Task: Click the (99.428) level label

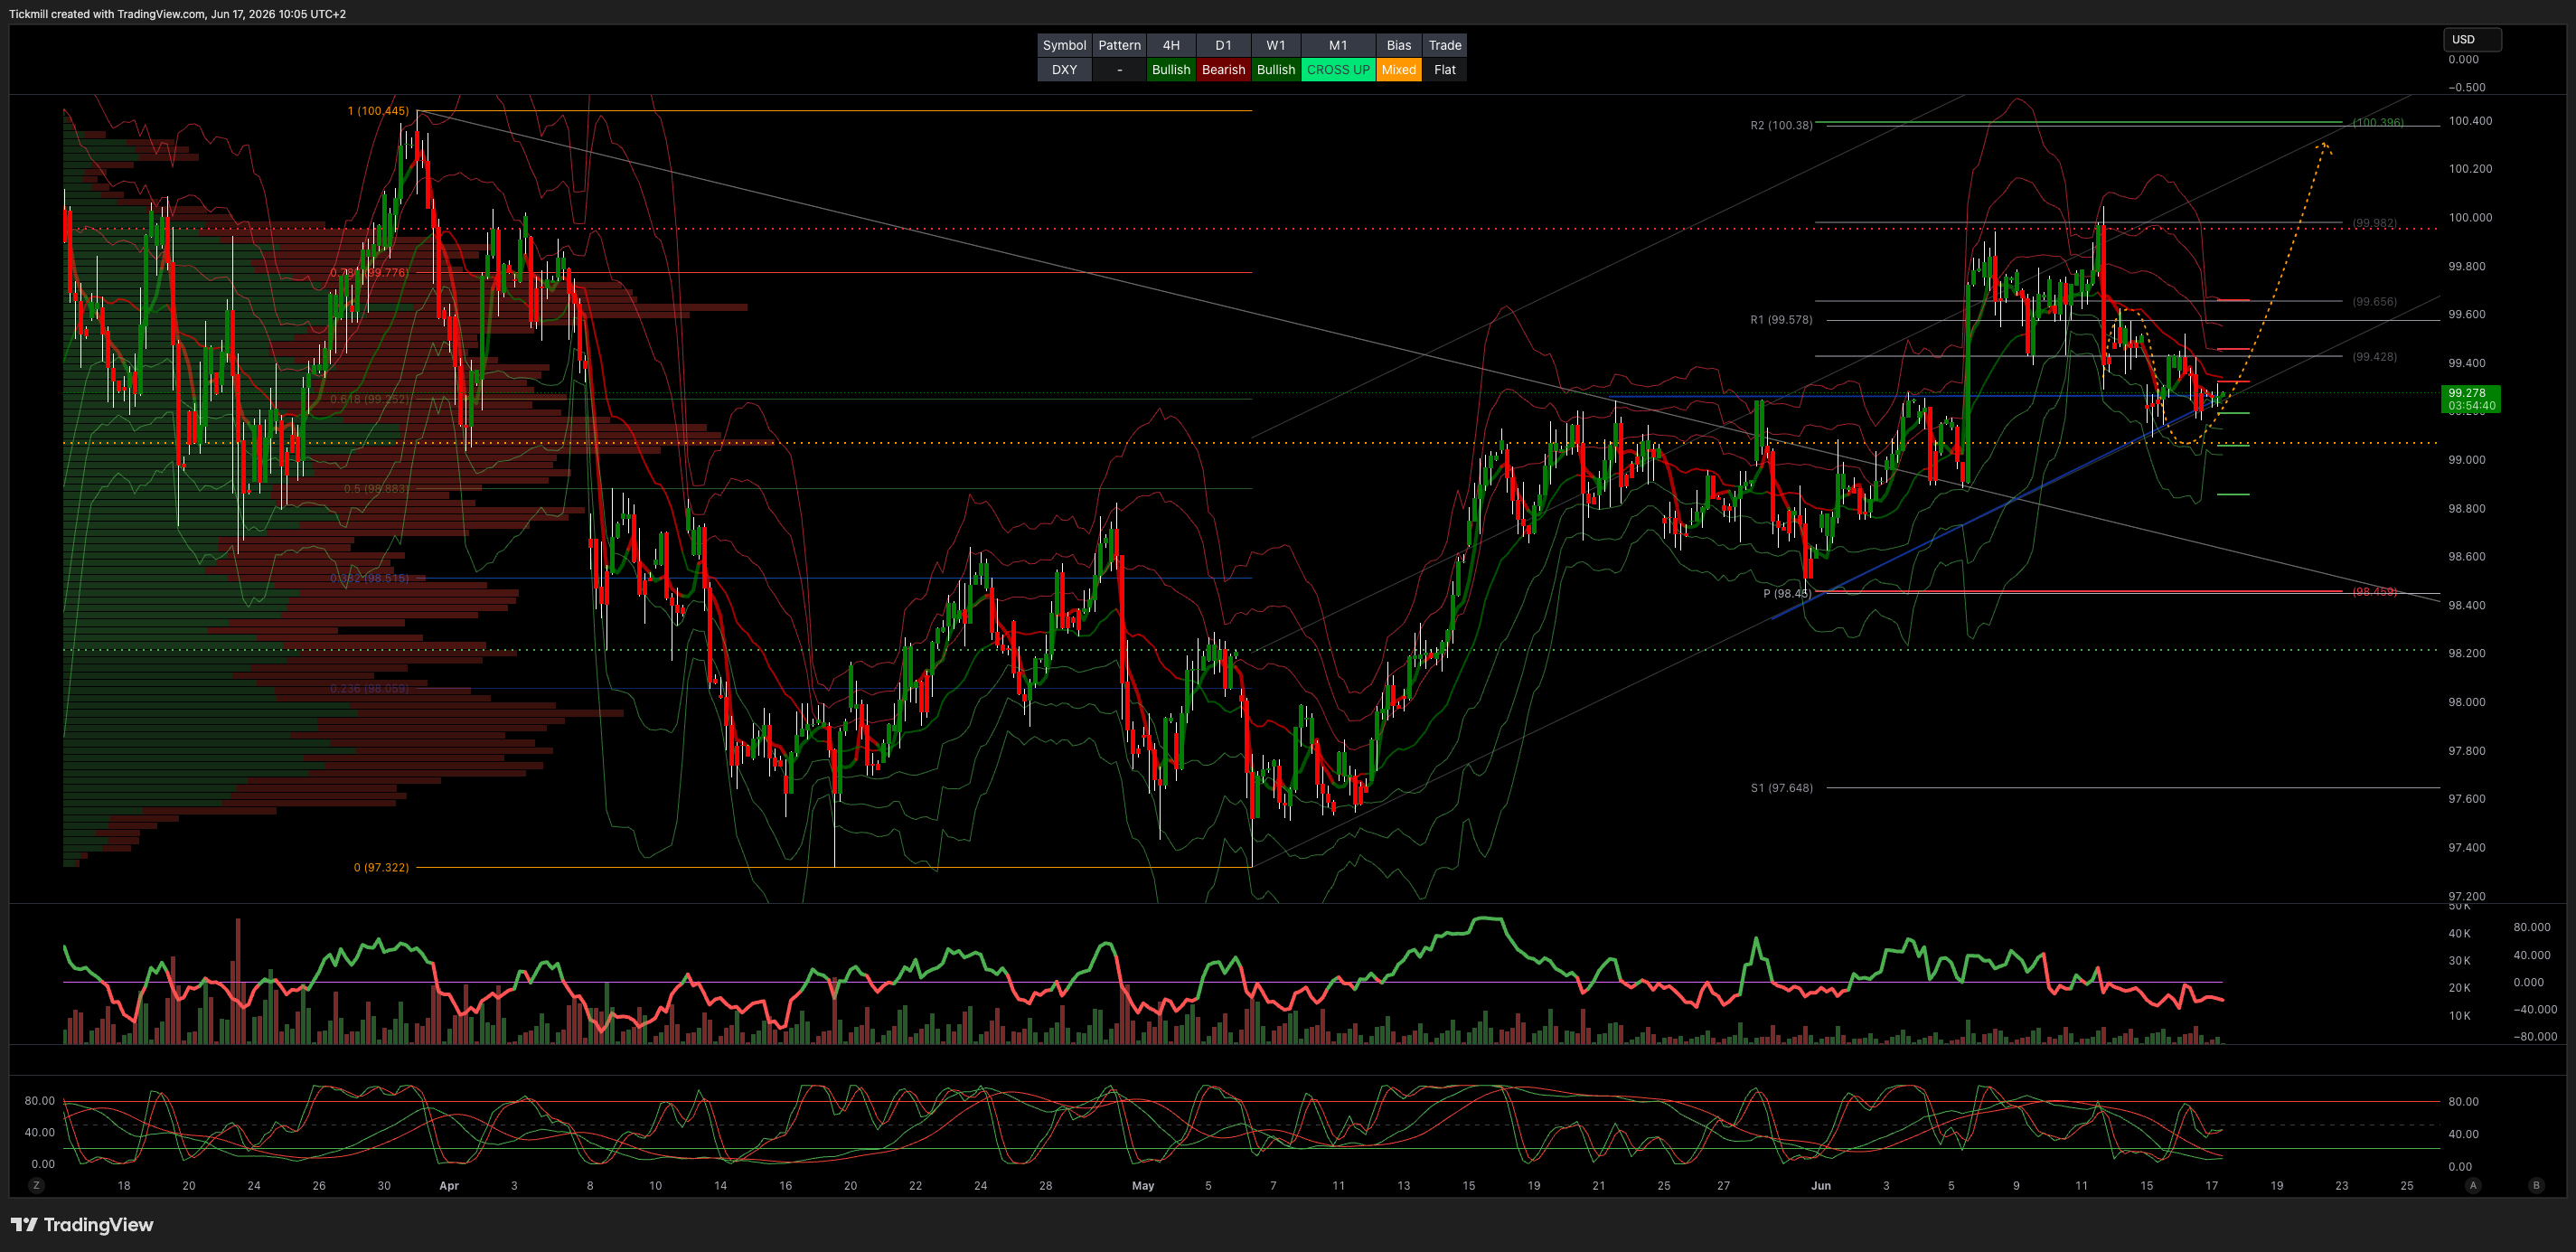Action: (x=2374, y=356)
